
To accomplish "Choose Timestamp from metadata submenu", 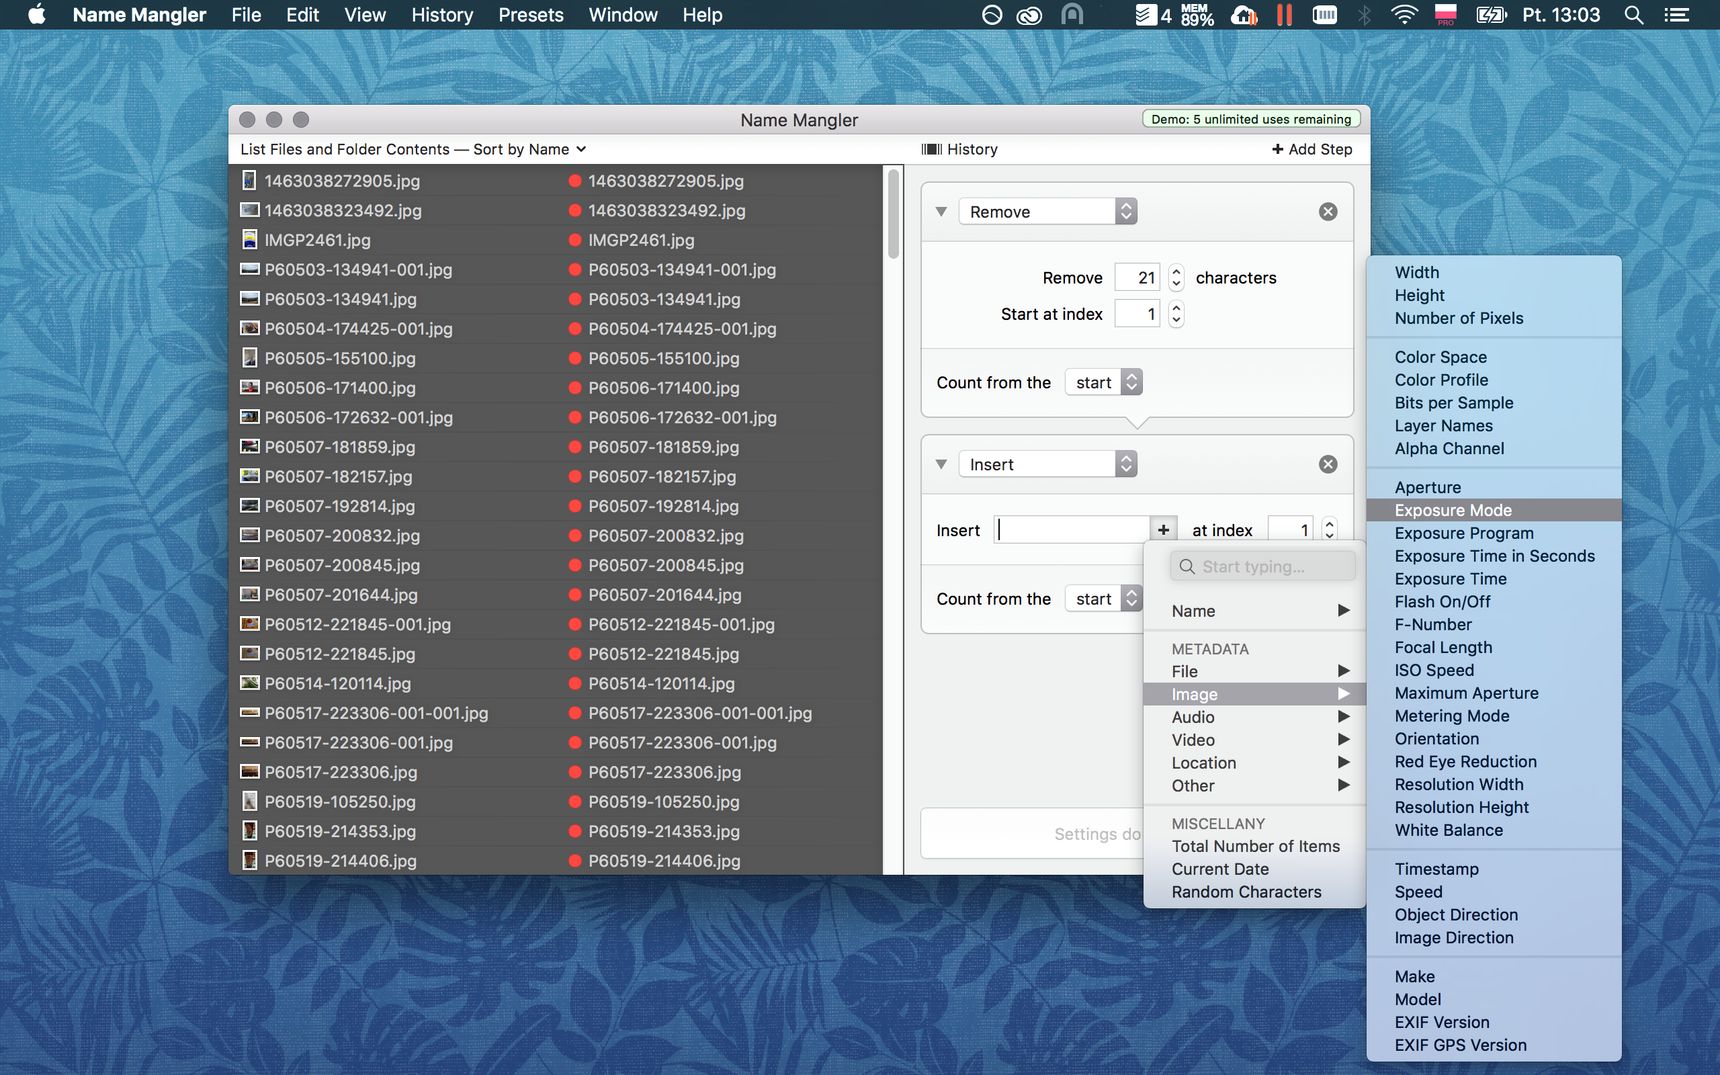I will (x=1493, y=870).
